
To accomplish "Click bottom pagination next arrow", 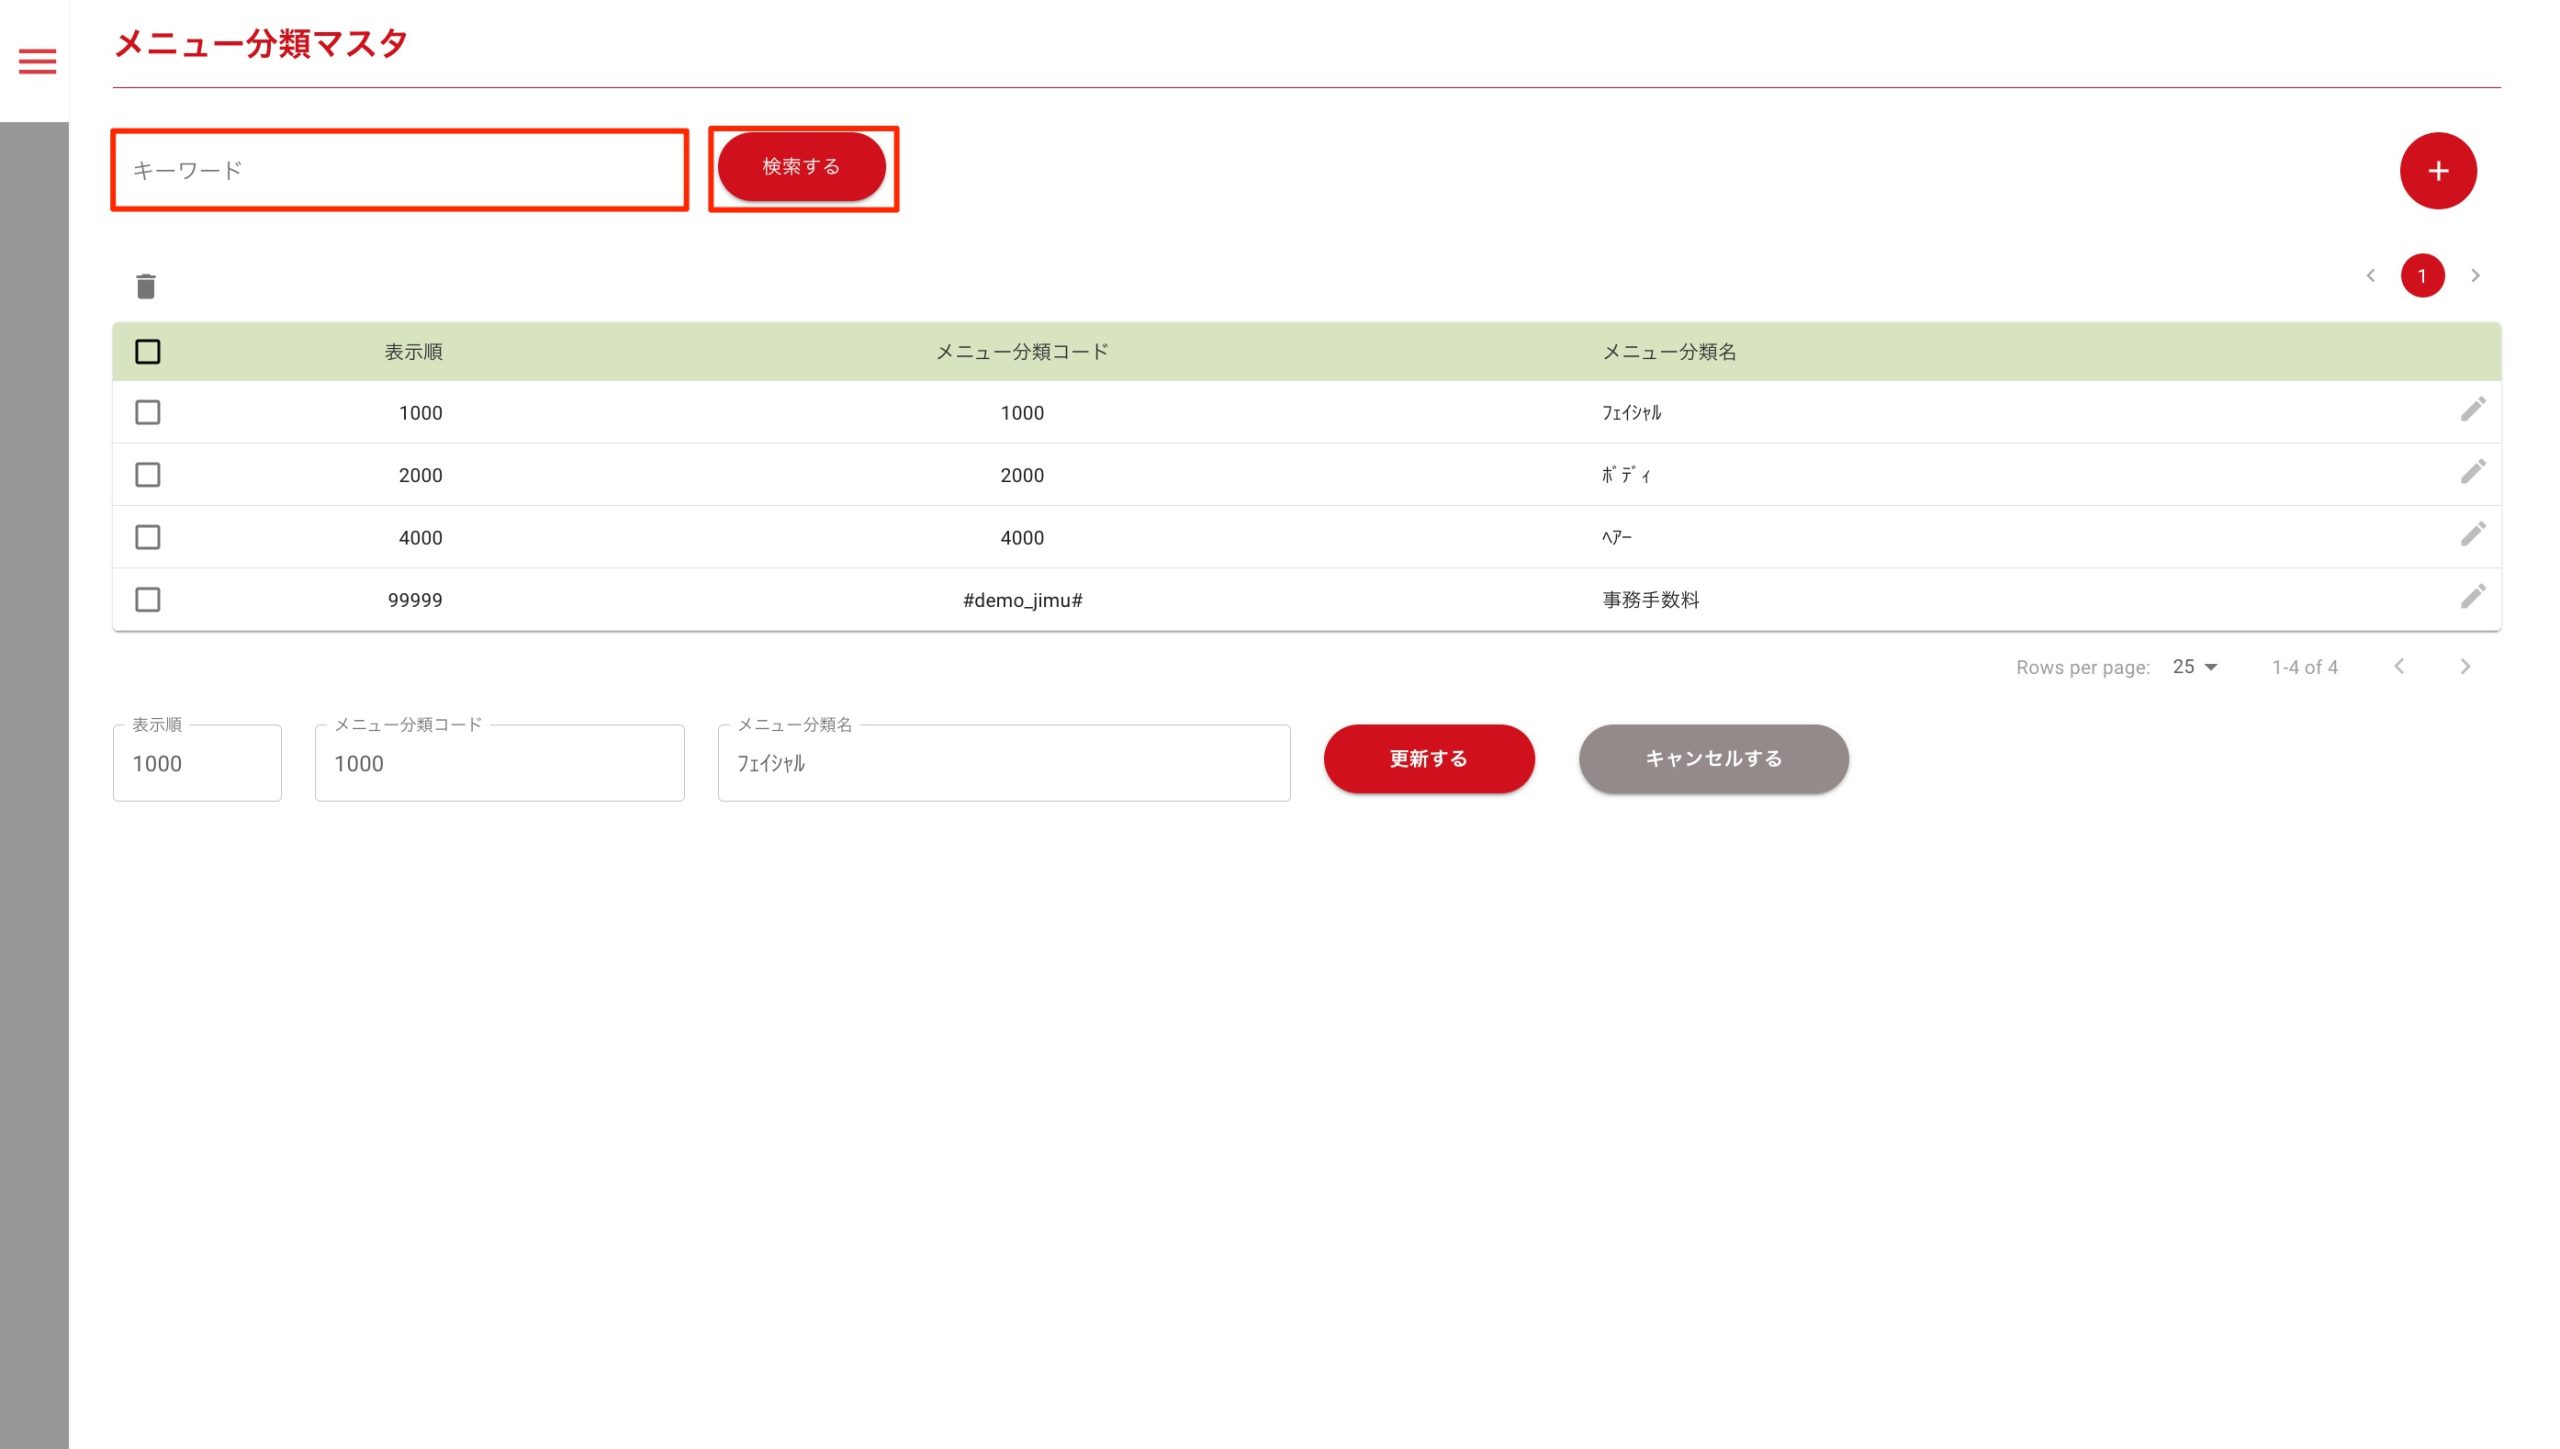I will 2465,667.
